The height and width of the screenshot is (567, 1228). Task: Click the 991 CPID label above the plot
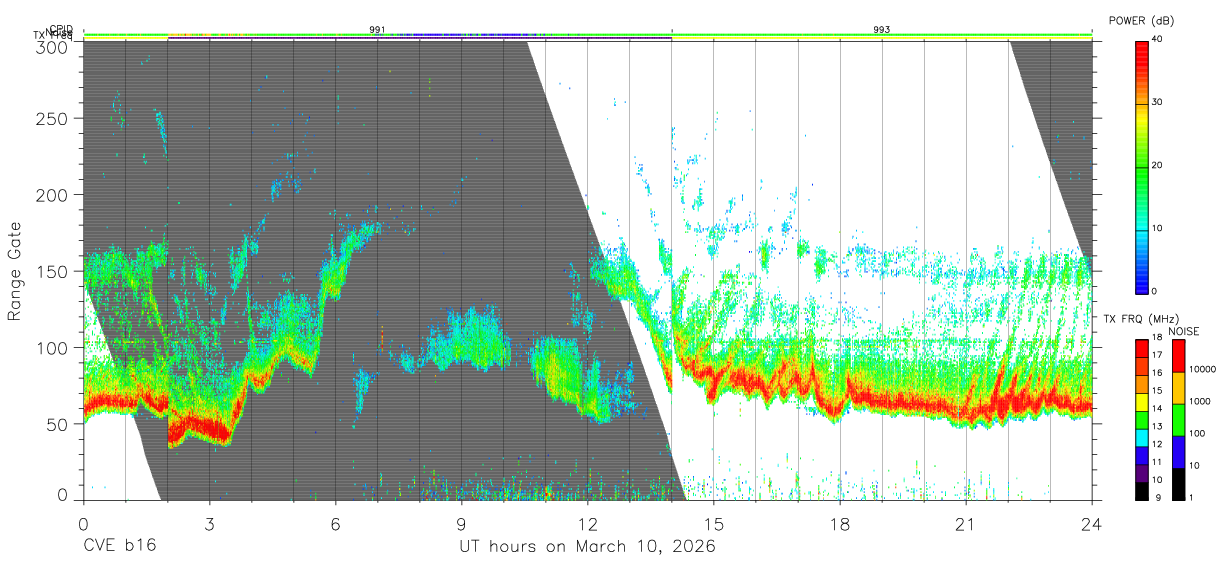tap(377, 30)
